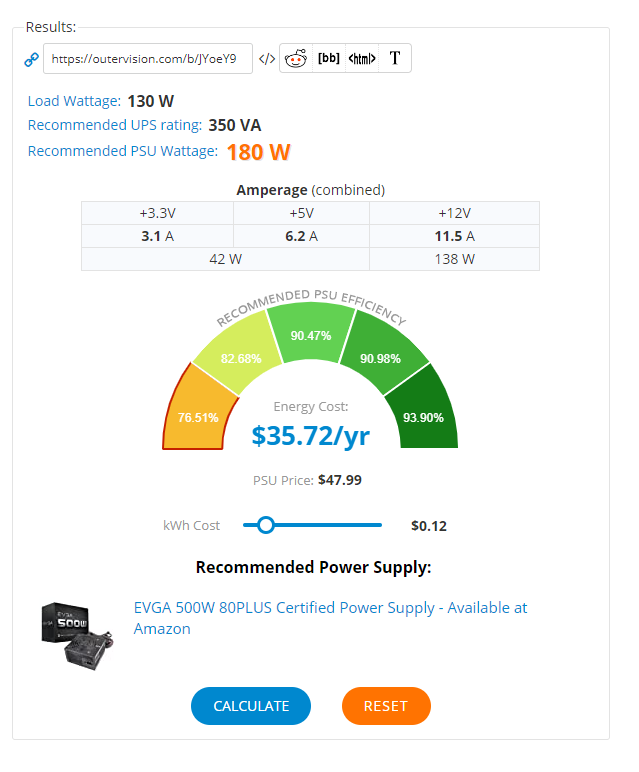Screen dimensions: 639x772
Task: Copy results in BBCode format
Action: (x=329, y=58)
